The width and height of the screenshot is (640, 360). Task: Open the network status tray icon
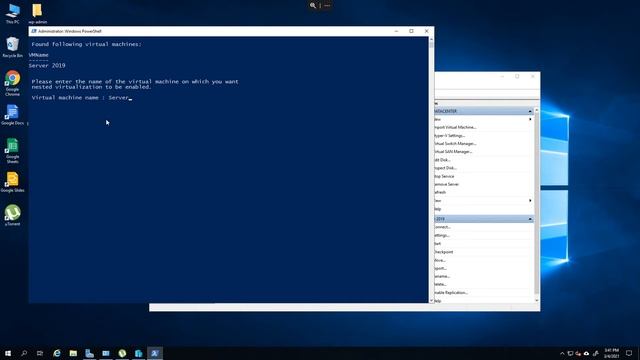tap(570, 353)
